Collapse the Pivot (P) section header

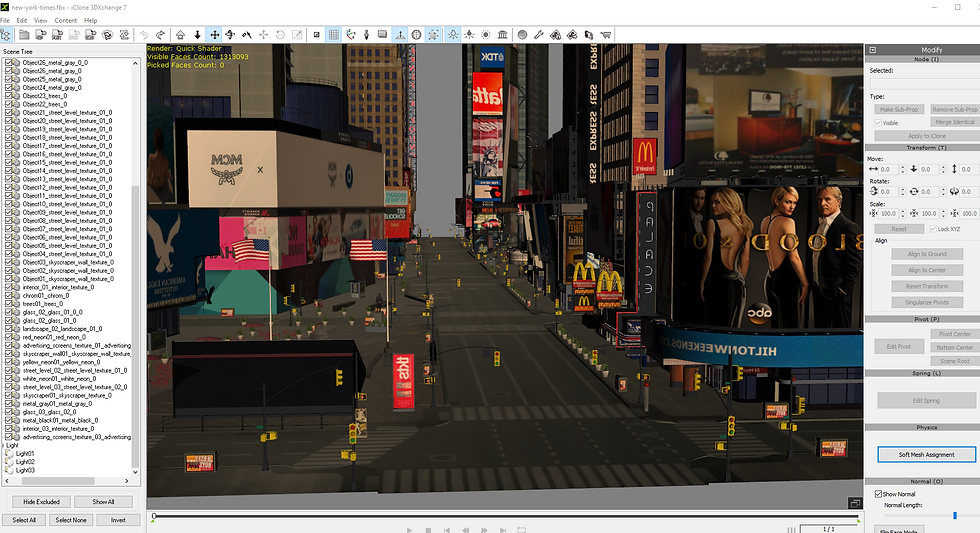(922, 319)
